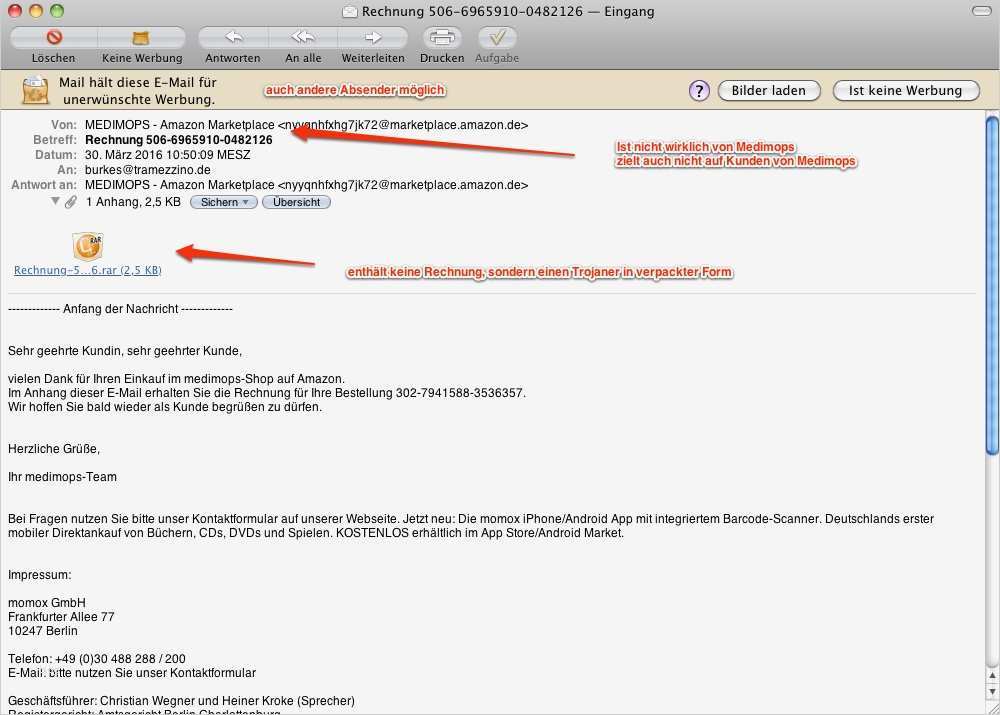This screenshot has width=1000, height=715.
Task: Click recipient burkes@tramezzino.de
Action: [148, 170]
